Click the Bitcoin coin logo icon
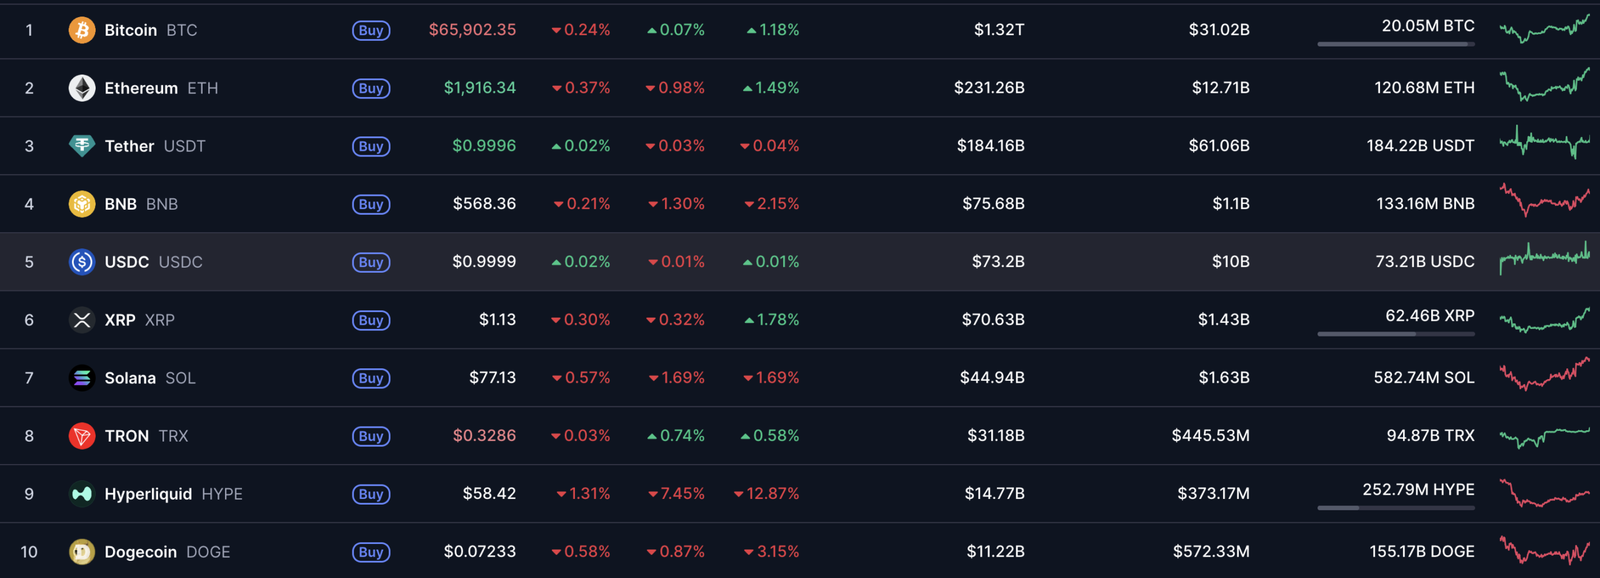The width and height of the screenshot is (1600, 578). 82,30
